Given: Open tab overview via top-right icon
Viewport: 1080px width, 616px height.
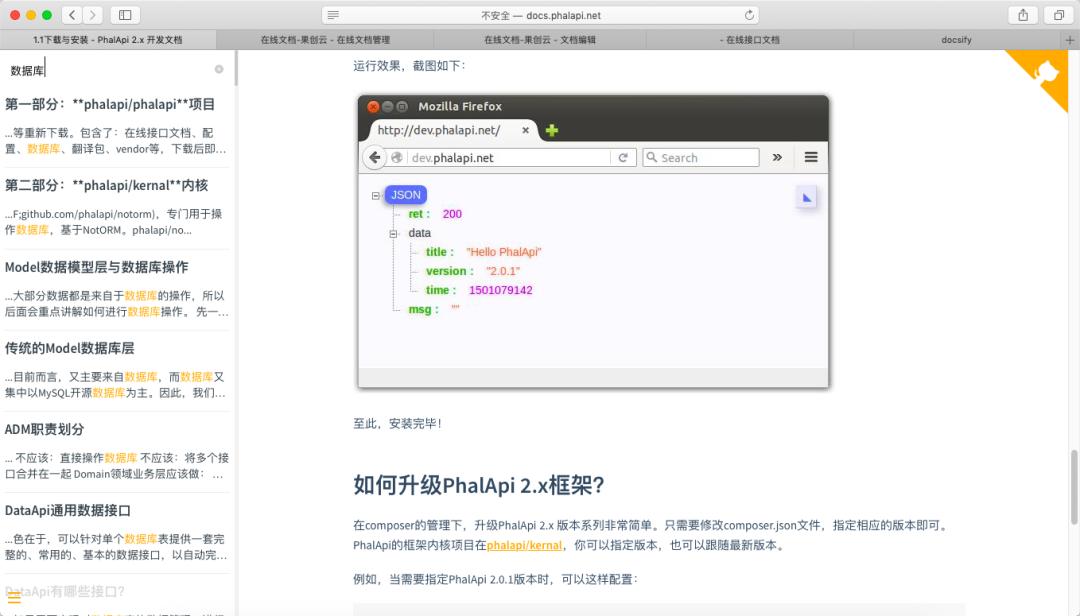Looking at the screenshot, I should pos(1058,15).
